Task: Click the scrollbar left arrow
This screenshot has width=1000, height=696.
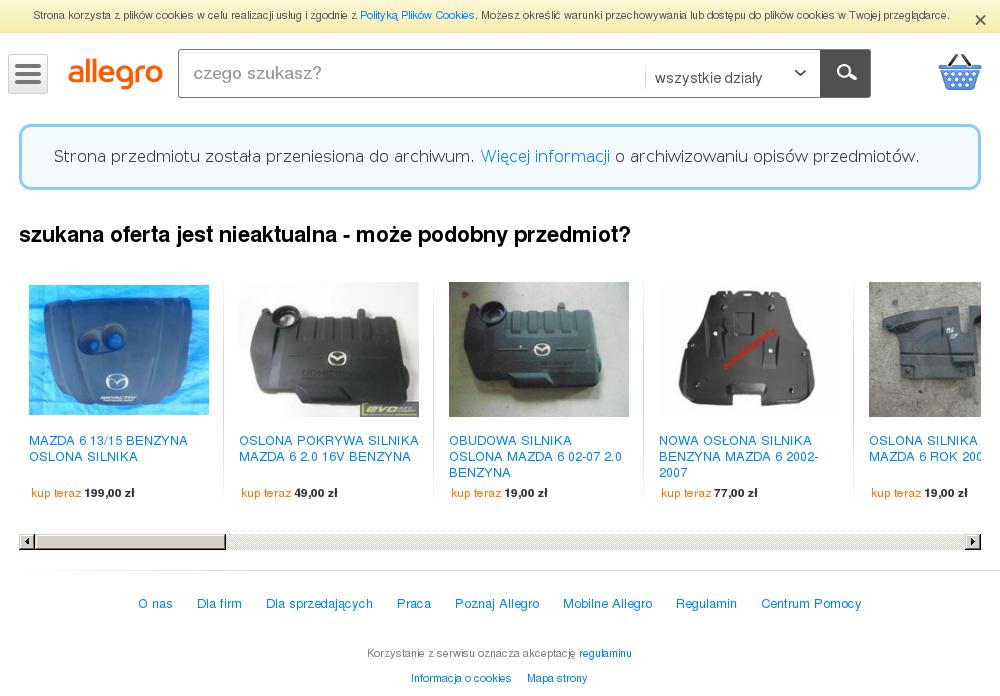Action: (27, 542)
